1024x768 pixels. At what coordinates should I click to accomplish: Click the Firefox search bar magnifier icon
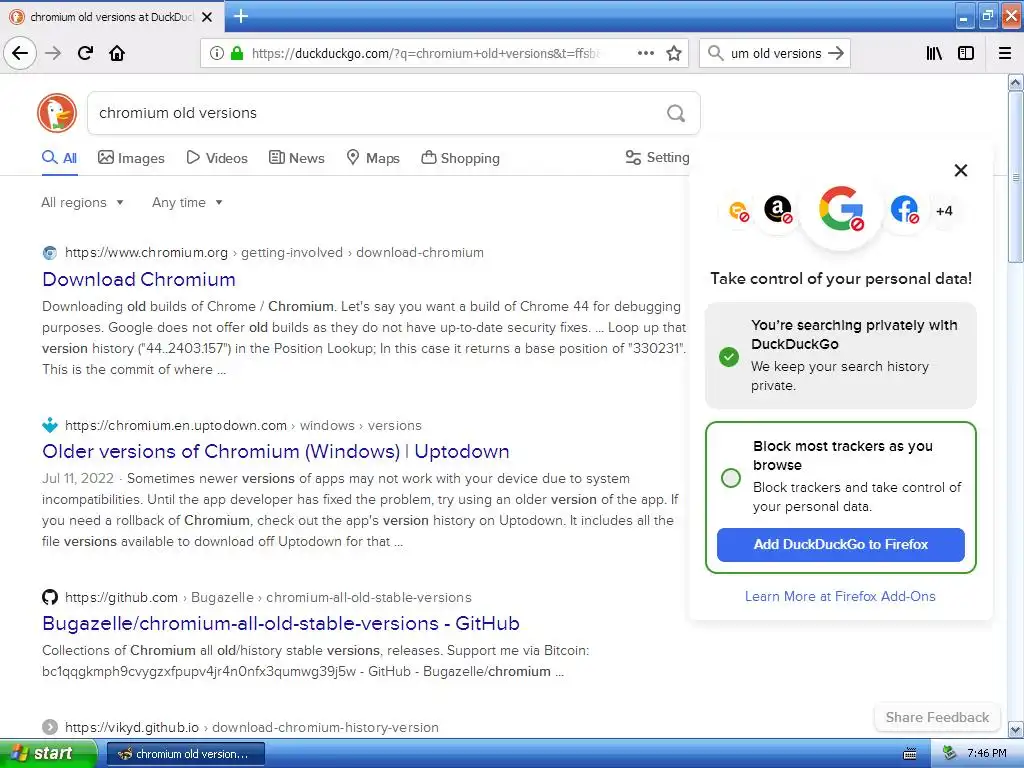pos(716,53)
